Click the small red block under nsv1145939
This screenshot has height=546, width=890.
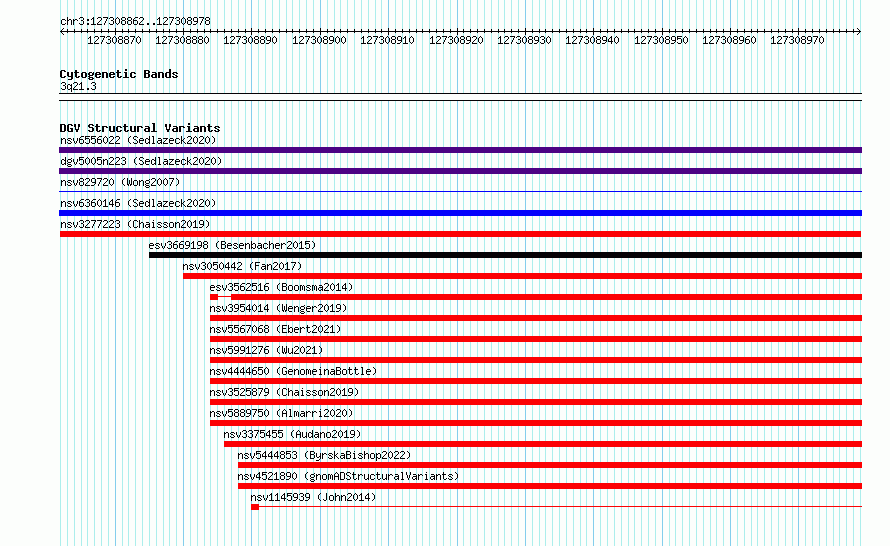pos(255,507)
